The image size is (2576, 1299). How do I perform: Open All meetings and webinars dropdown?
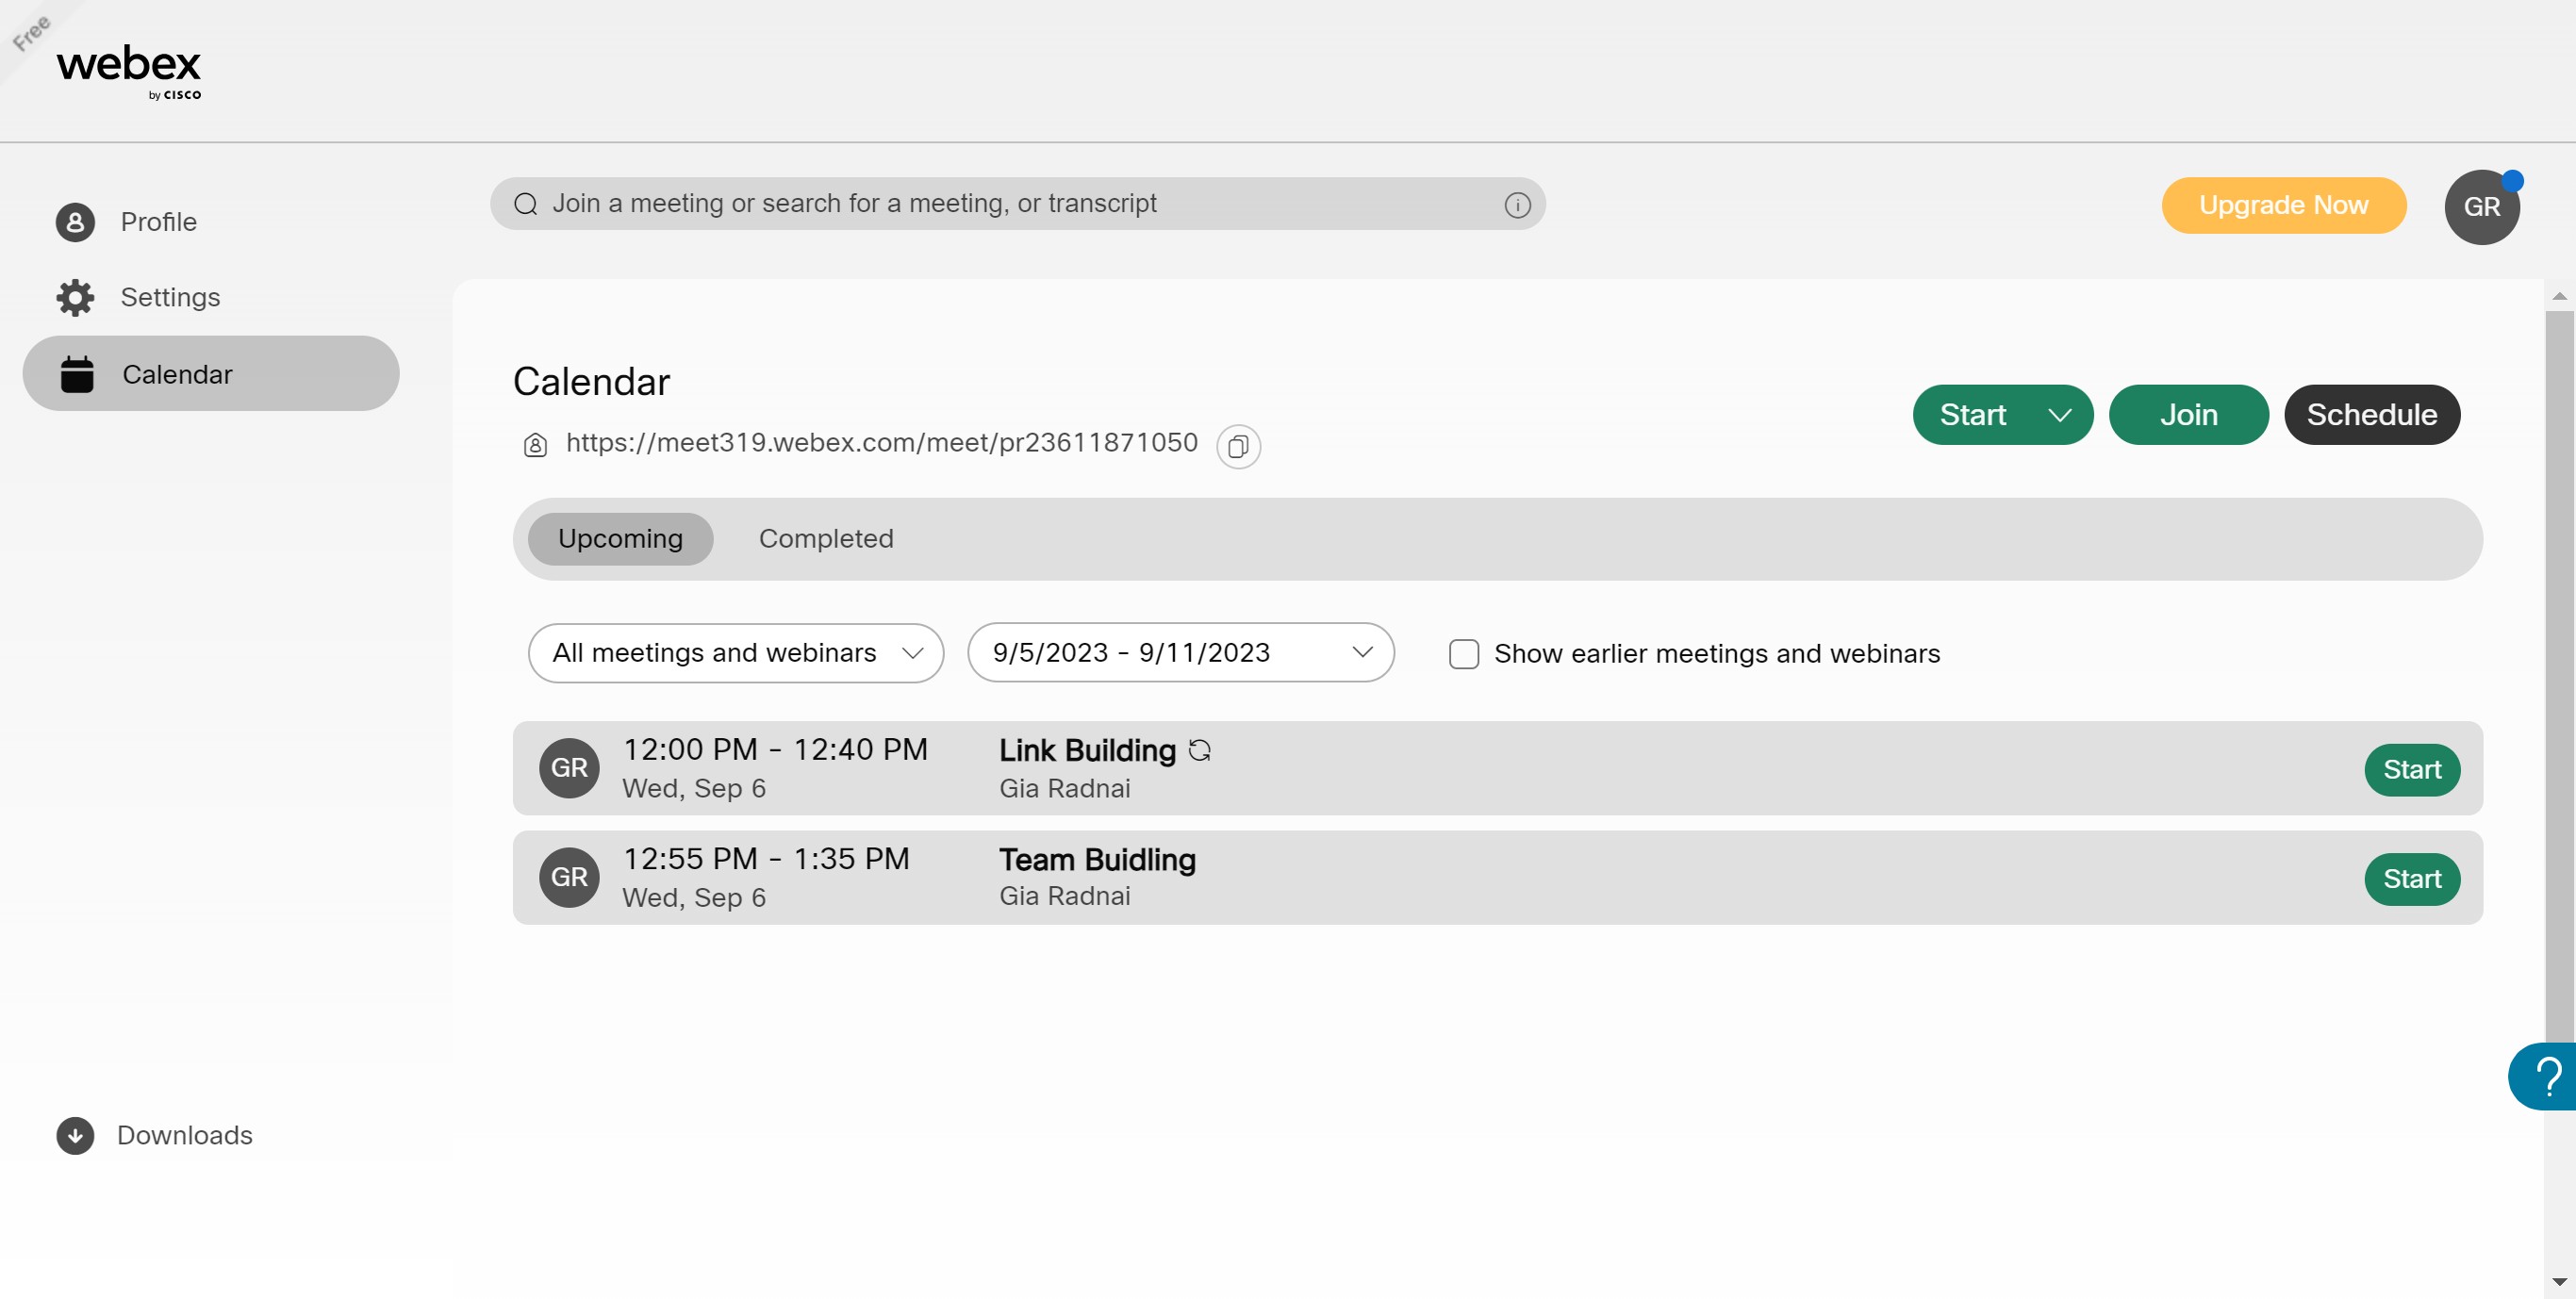click(x=735, y=653)
